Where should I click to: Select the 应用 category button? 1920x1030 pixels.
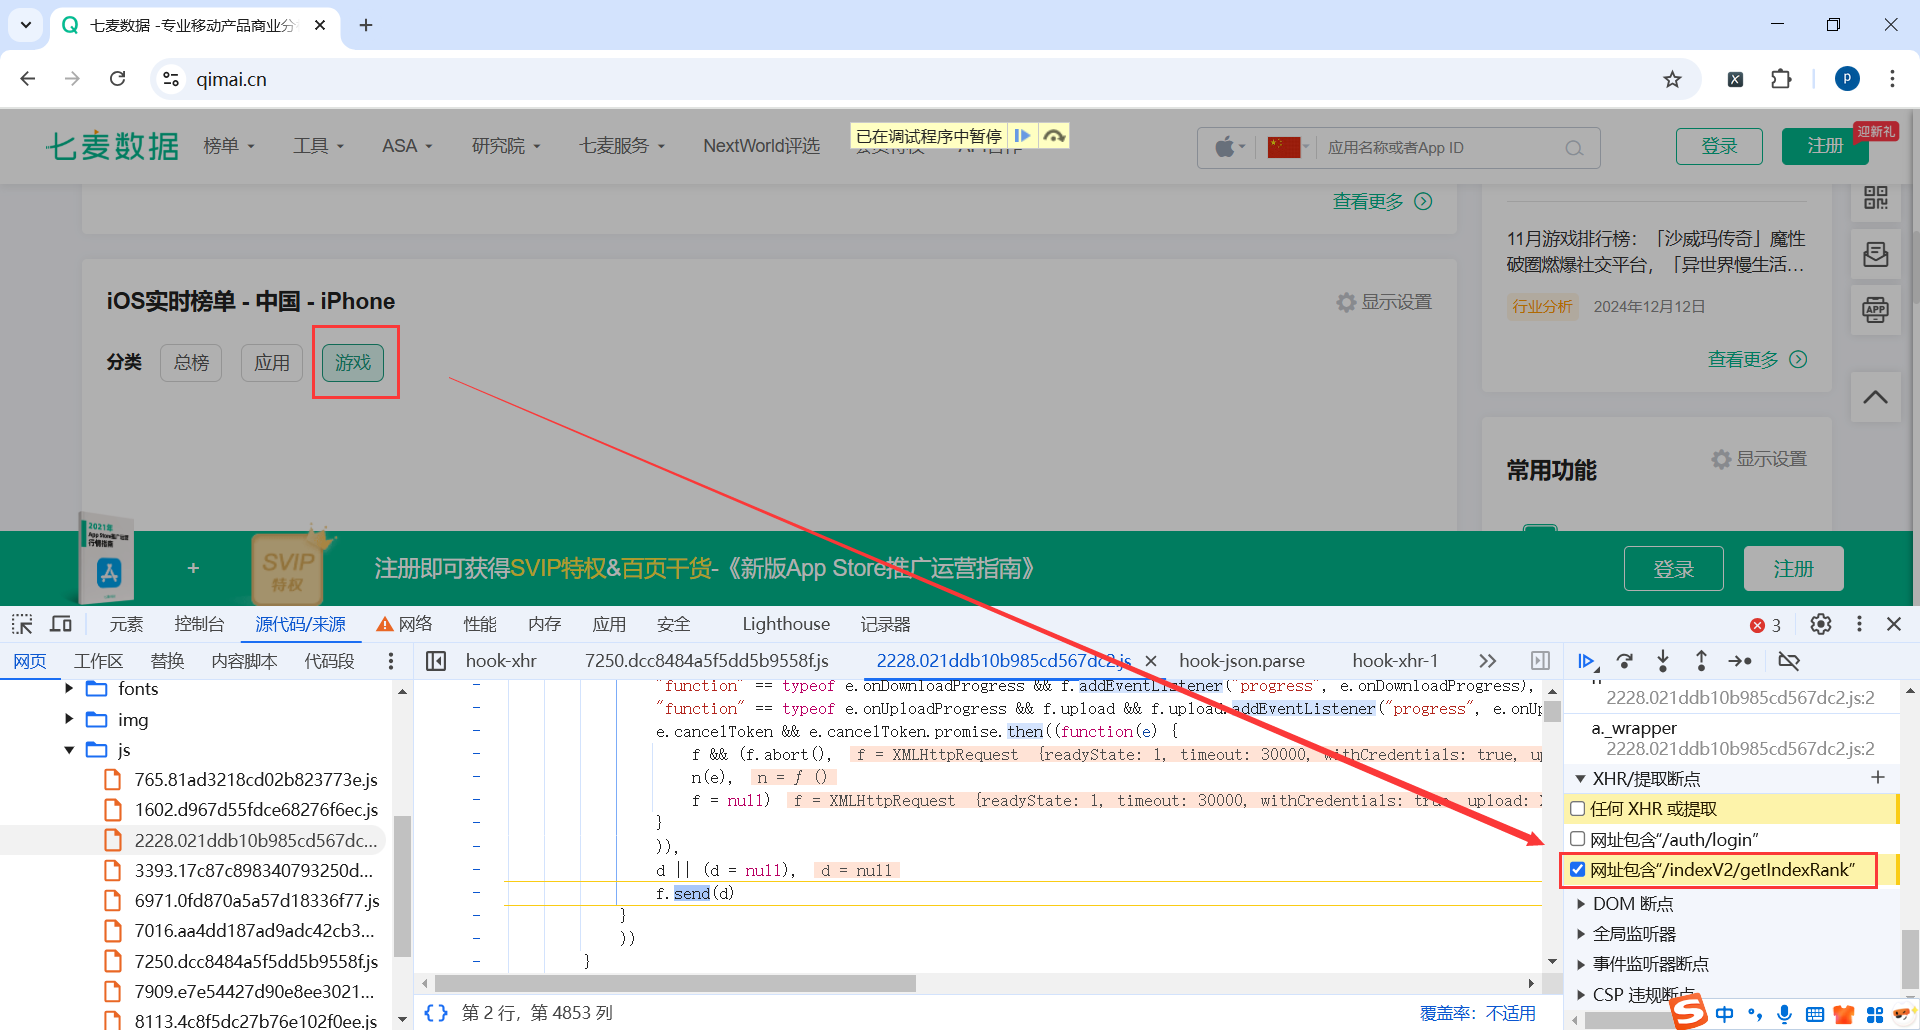click(272, 362)
